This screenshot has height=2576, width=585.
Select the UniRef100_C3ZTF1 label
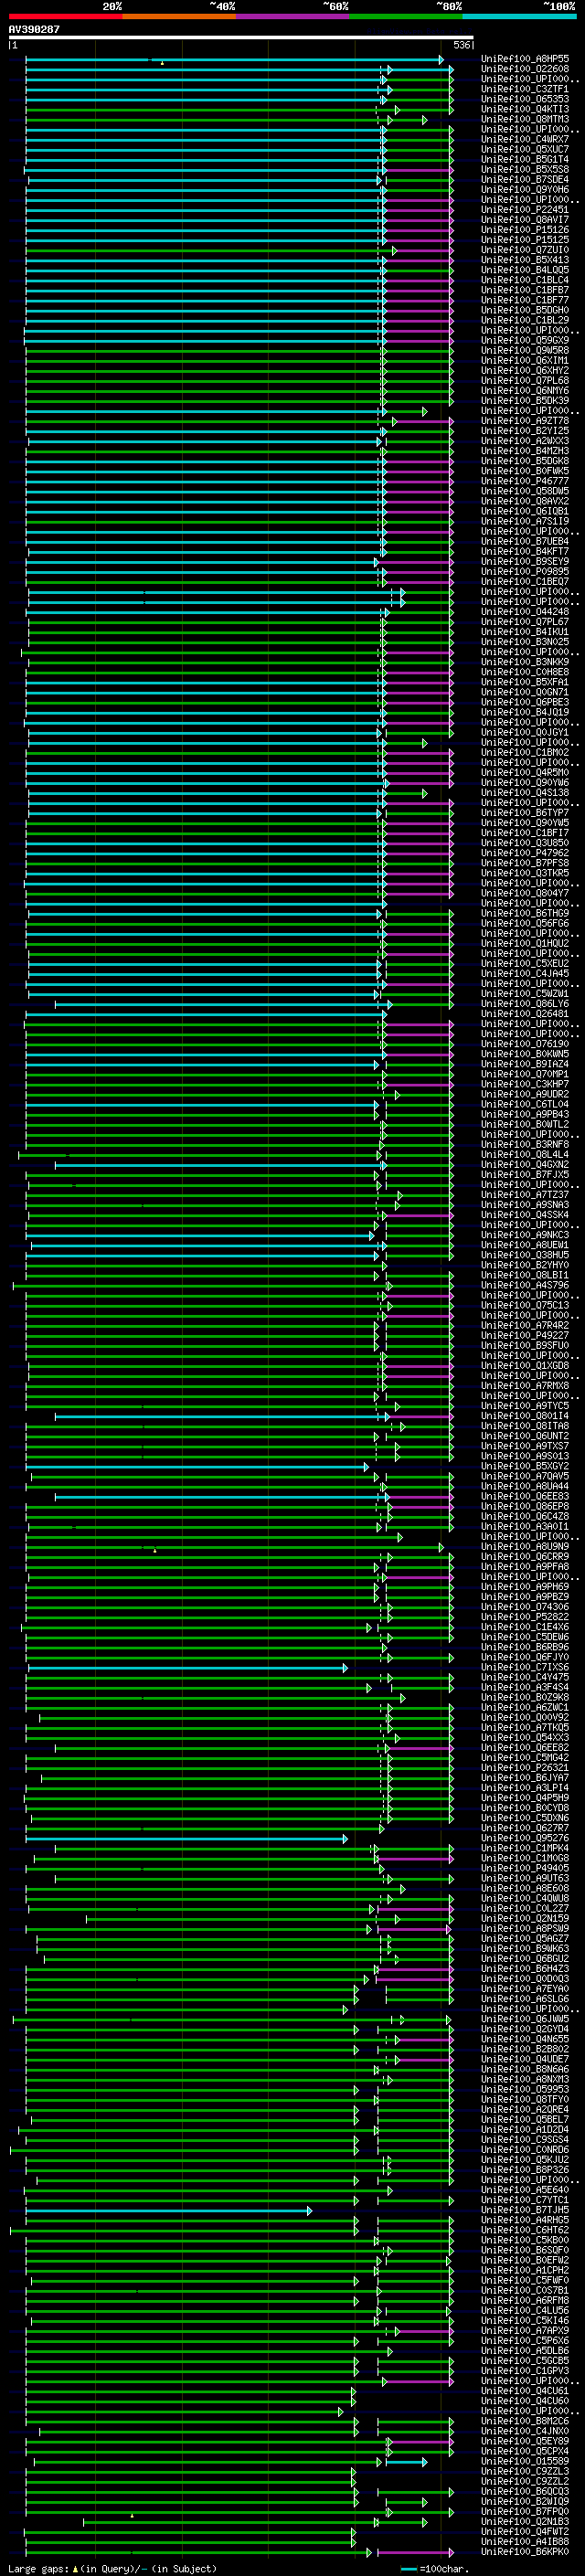(525, 89)
